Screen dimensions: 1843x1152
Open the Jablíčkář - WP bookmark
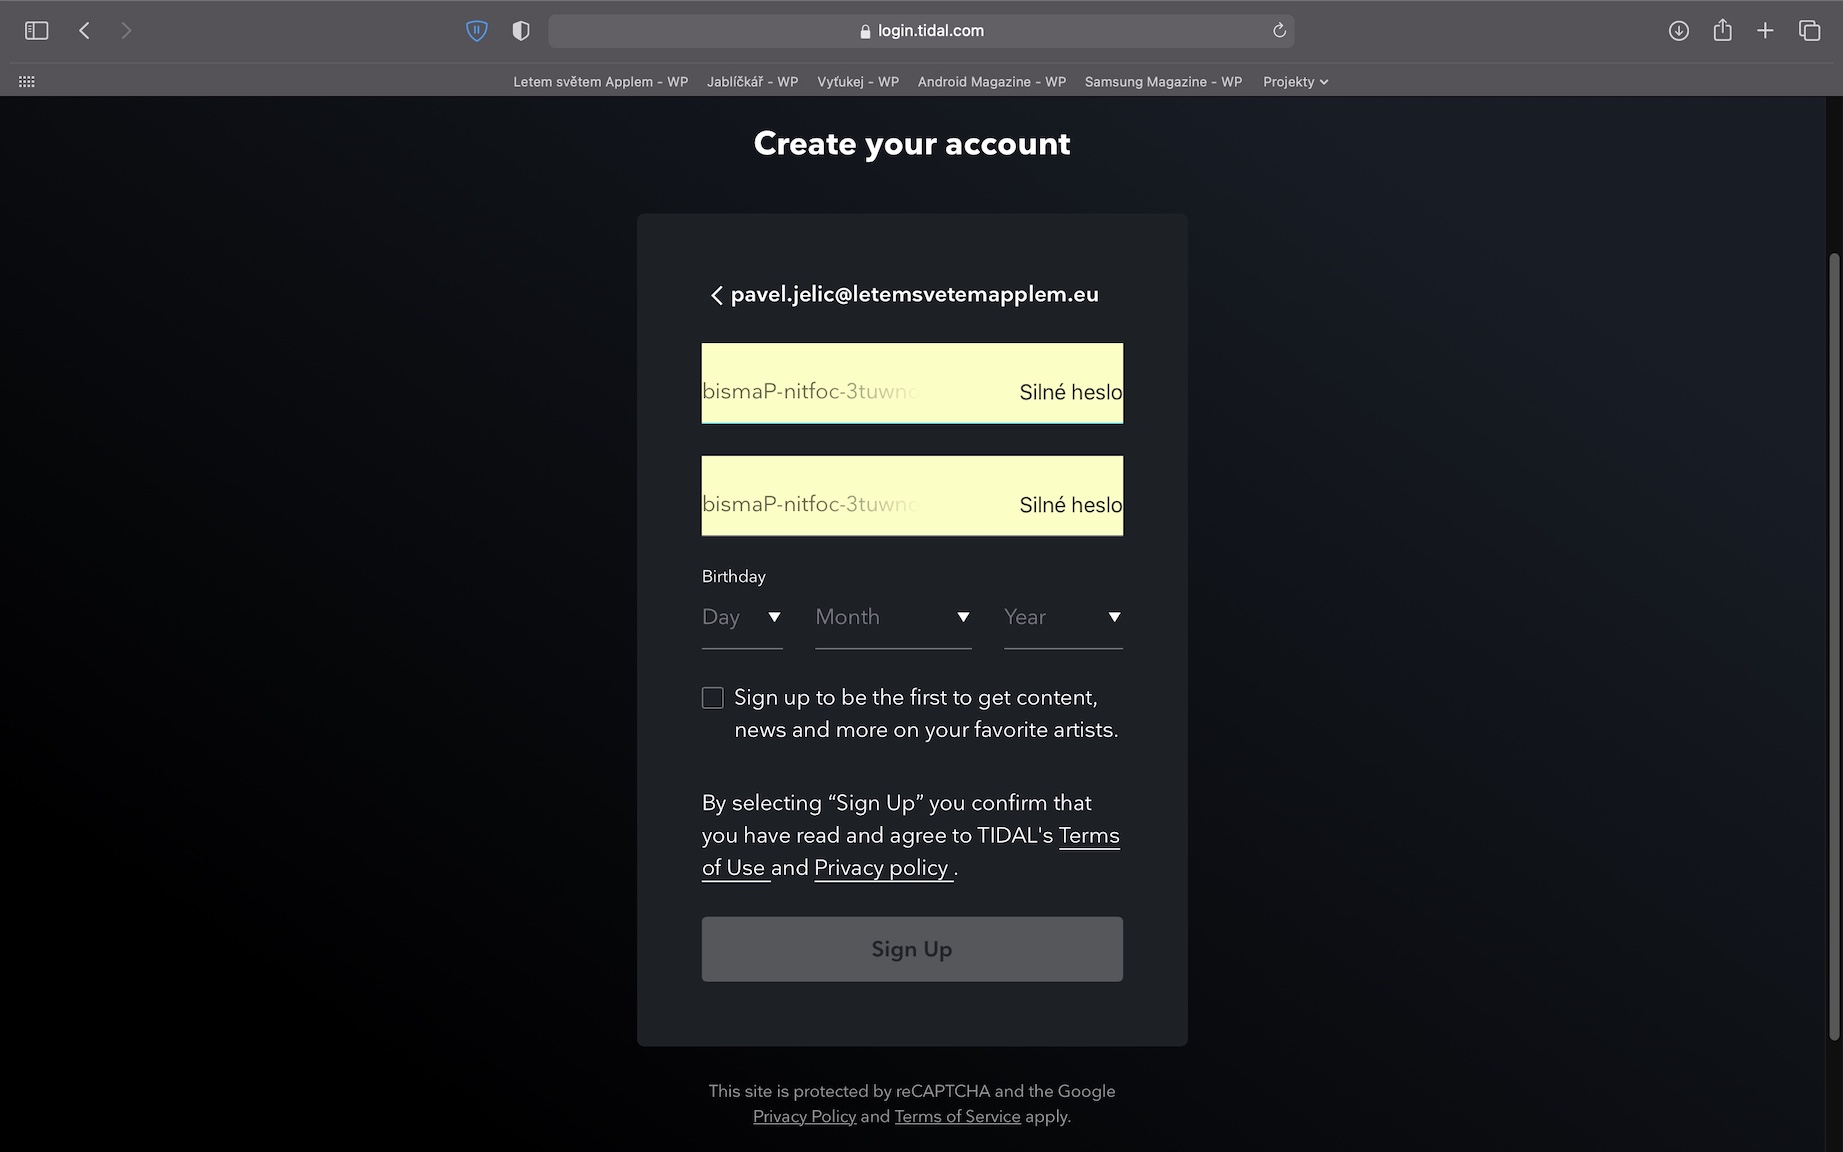tap(752, 82)
